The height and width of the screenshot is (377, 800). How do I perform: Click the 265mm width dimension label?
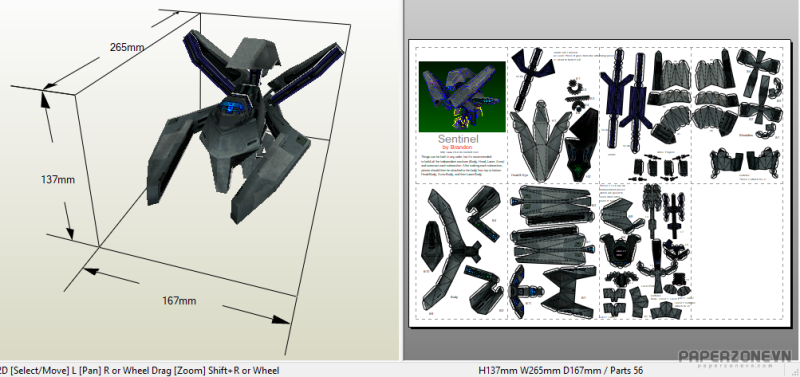coord(127,47)
